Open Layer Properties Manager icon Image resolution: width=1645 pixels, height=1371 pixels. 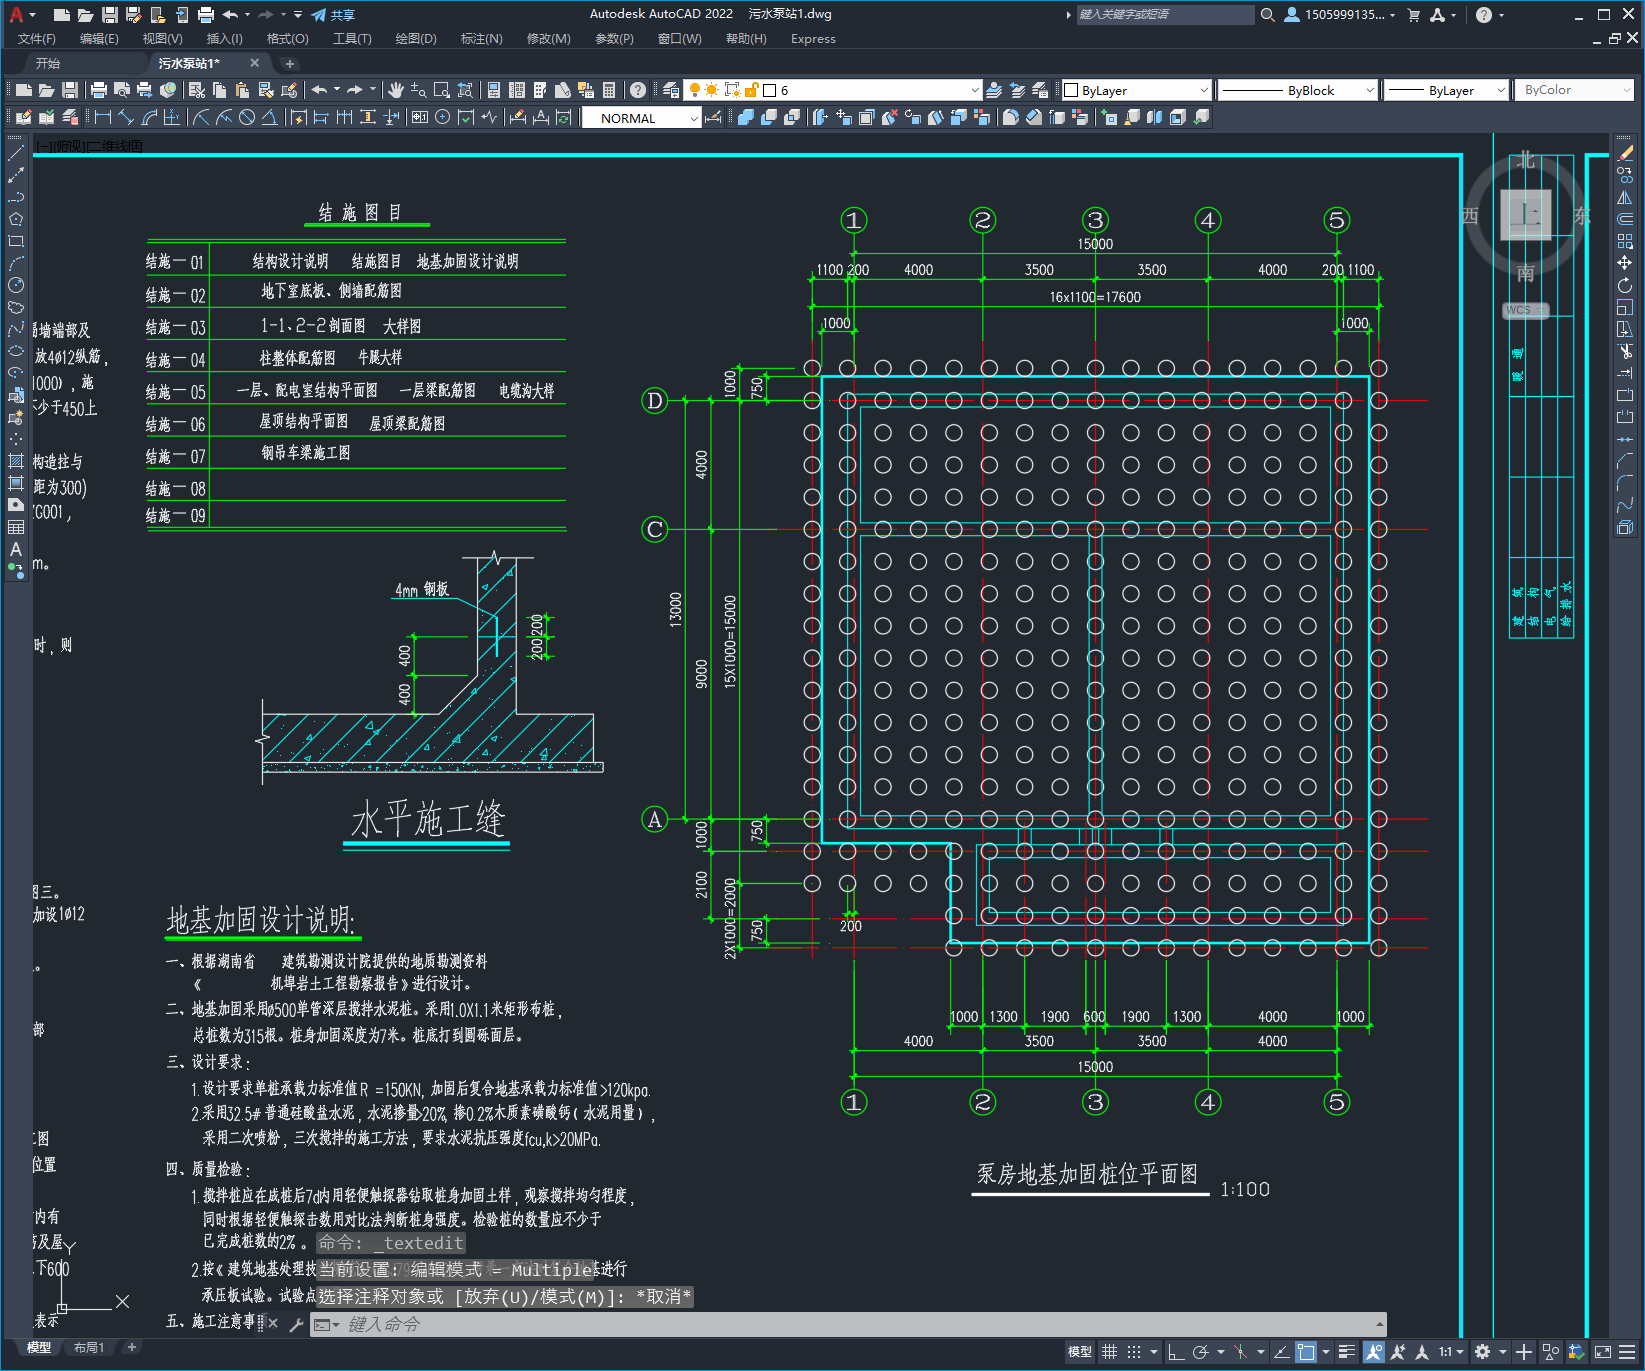tap(671, 90)
